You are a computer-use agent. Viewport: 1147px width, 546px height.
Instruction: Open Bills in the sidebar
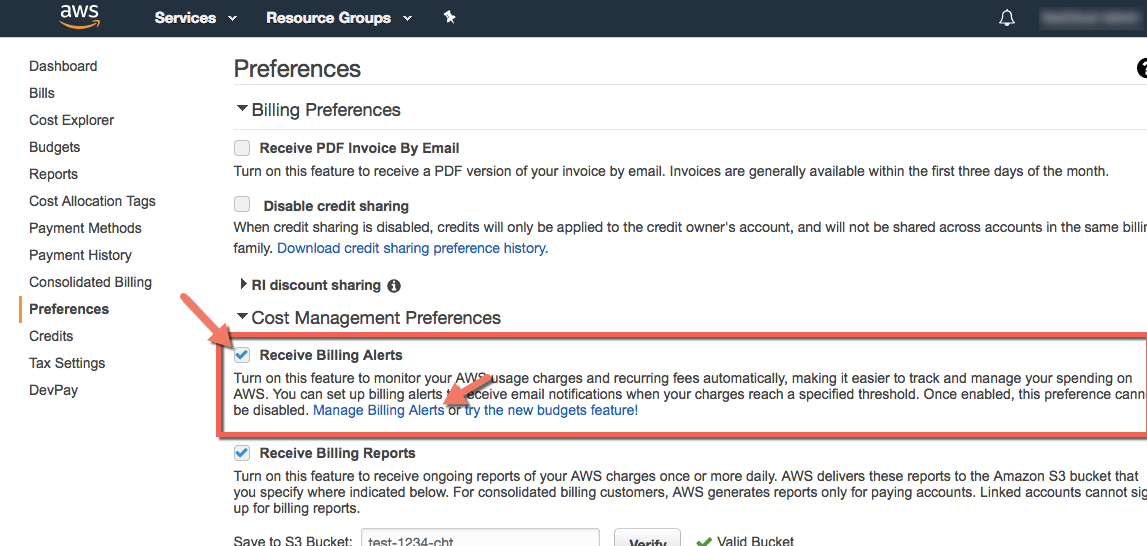(42, 93)
